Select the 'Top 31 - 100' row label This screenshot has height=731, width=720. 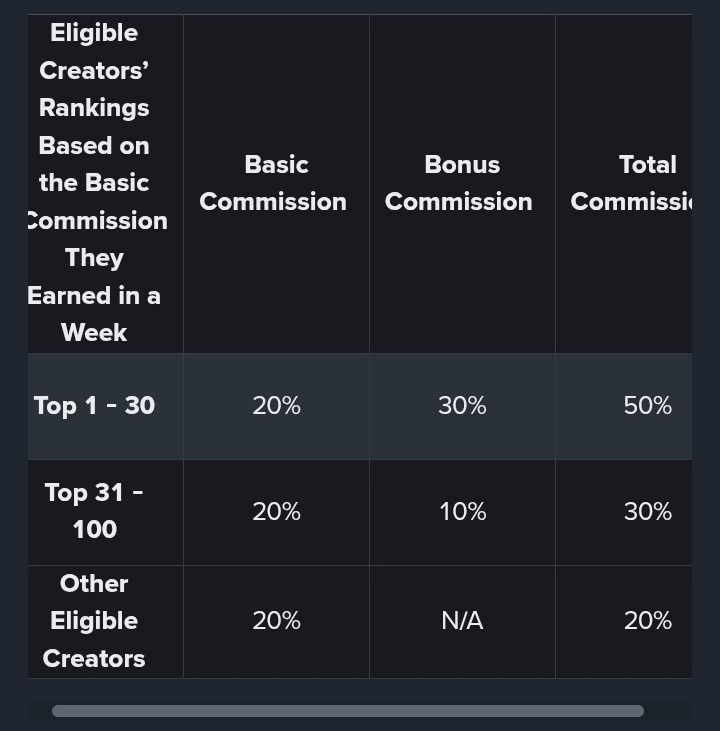pos(95,511)
